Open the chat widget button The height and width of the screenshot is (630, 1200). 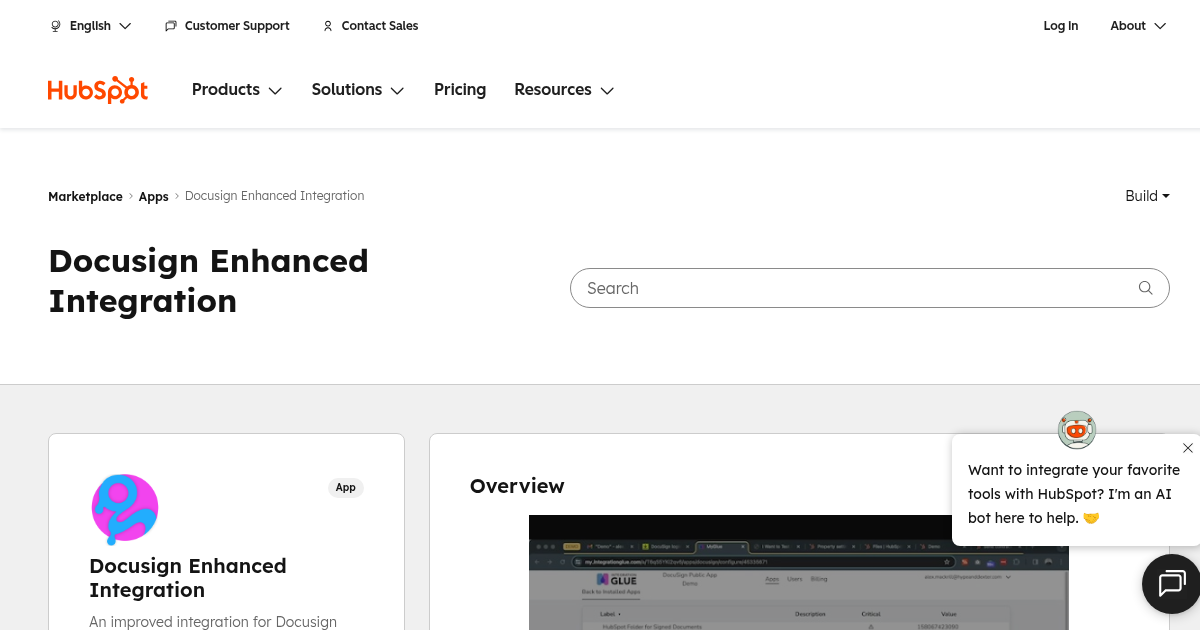click(x=1171, y=584)
